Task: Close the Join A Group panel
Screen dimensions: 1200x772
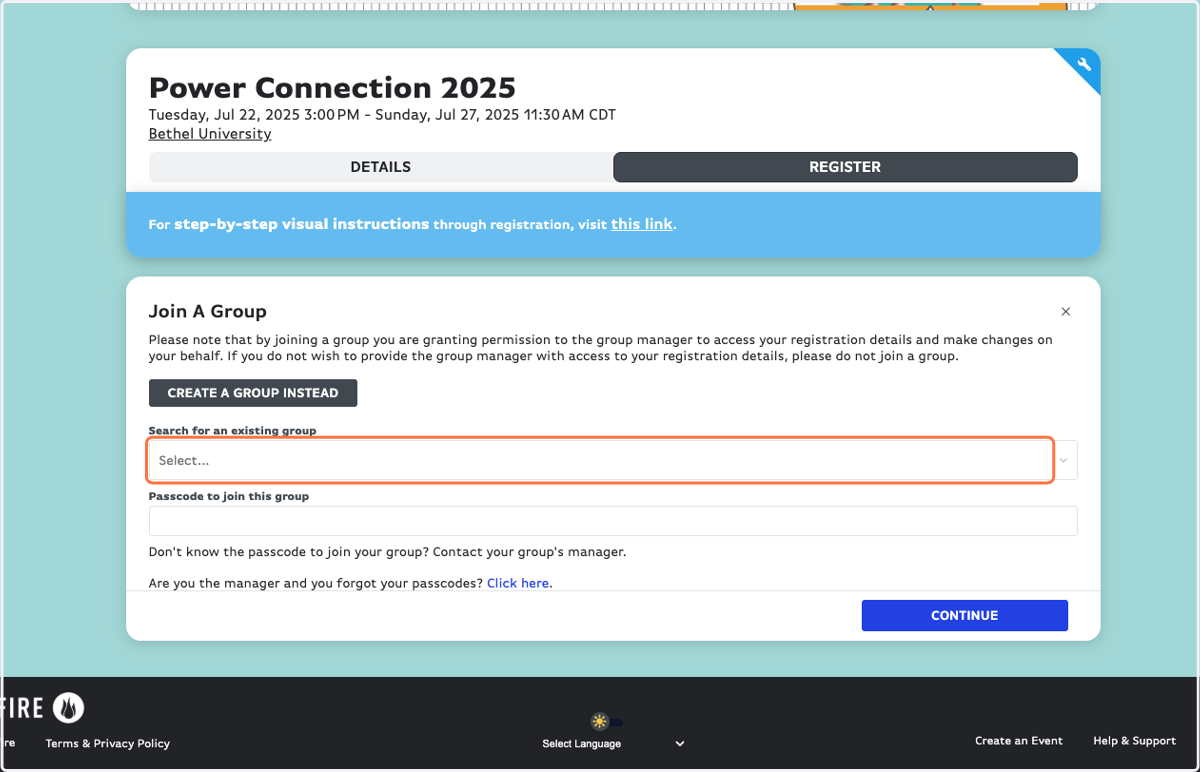Action: (x=1065, y=312)
